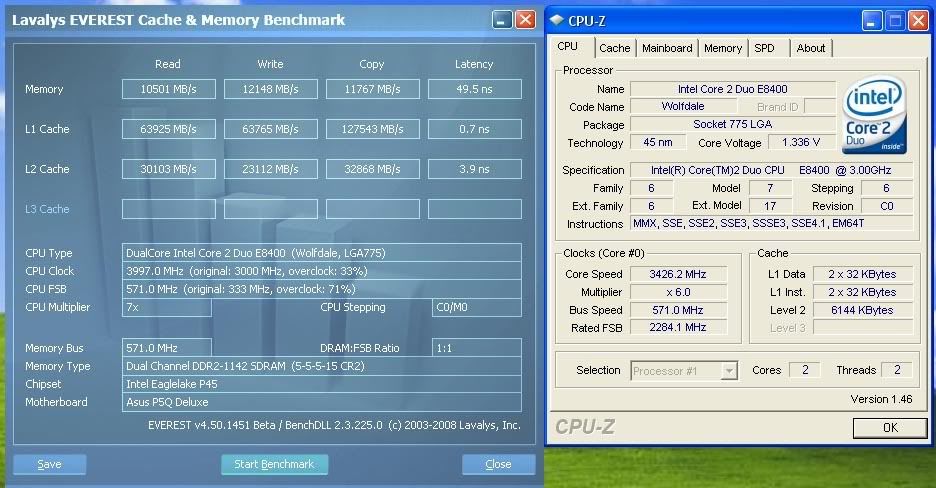This screenshot has width=936, height=488.
Task: Click the Multiplier x 6.0 value
Action: pyautogui.click(x=678, y=292)
